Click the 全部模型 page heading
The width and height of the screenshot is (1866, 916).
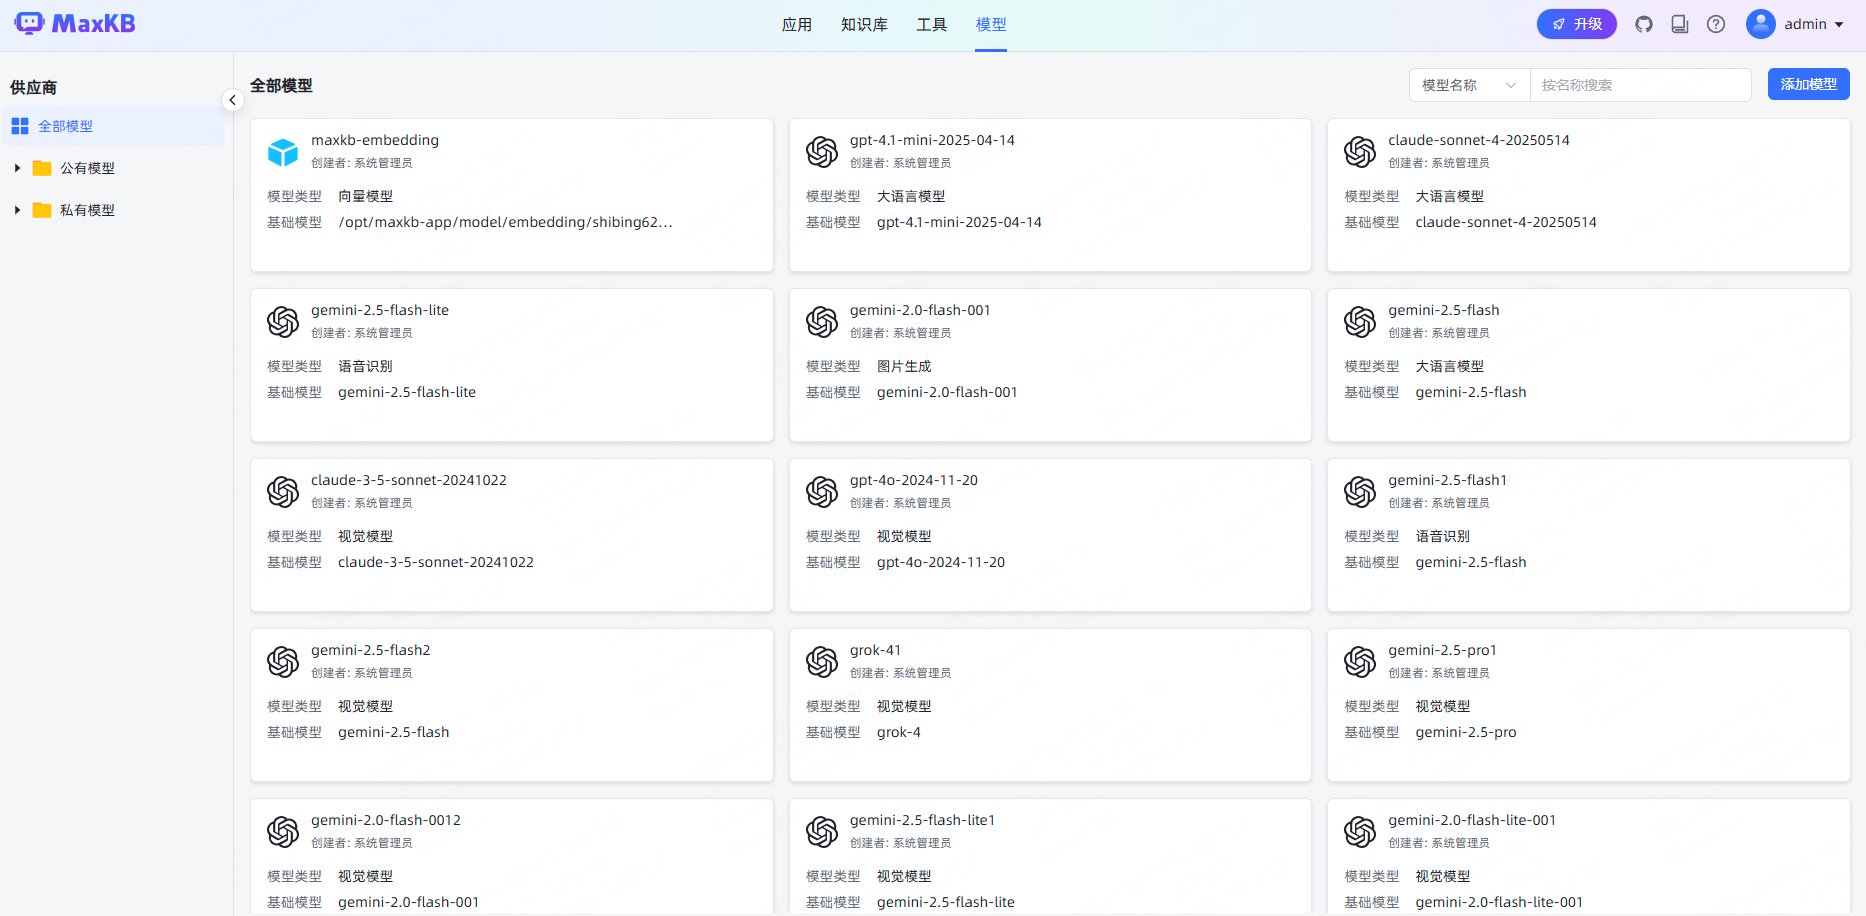coord(281,86)
